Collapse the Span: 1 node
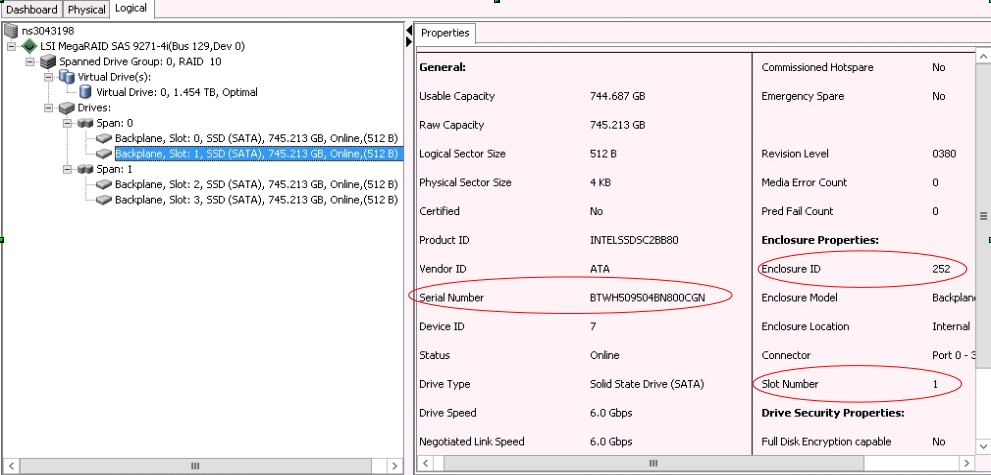Viewport: 991px width, 475px height. (68, 169)
